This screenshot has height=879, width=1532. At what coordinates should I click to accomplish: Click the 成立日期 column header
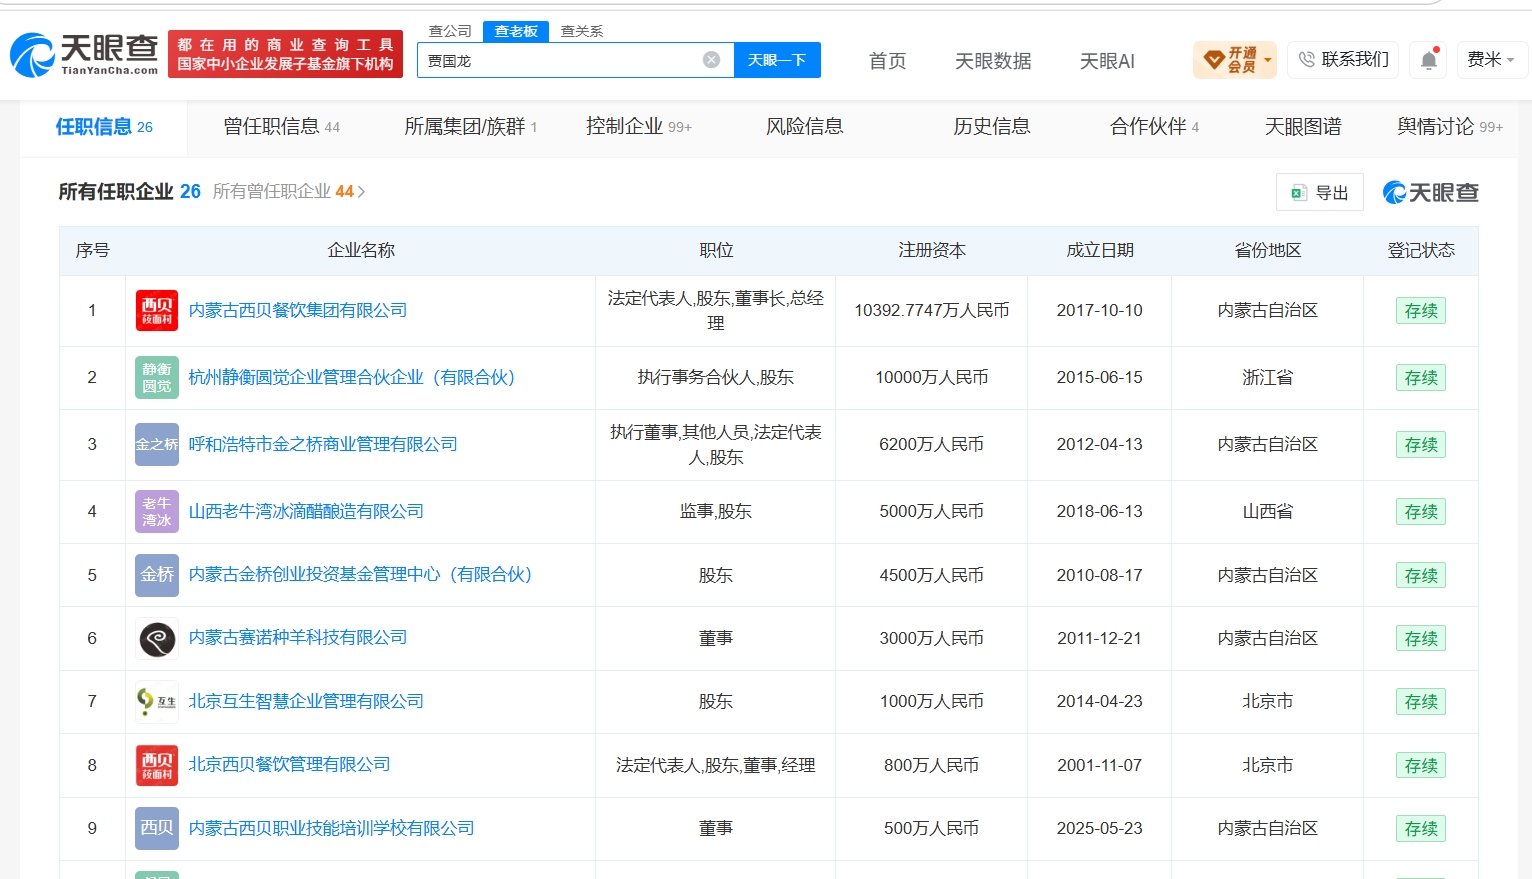point(1100,250)
